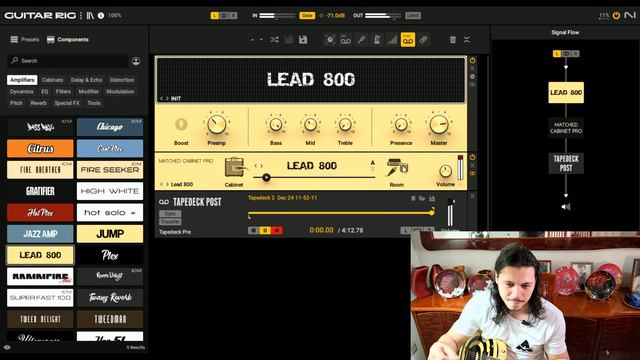Select the L input channel in header
Viewport: 640px width, 360px height.
215,16
